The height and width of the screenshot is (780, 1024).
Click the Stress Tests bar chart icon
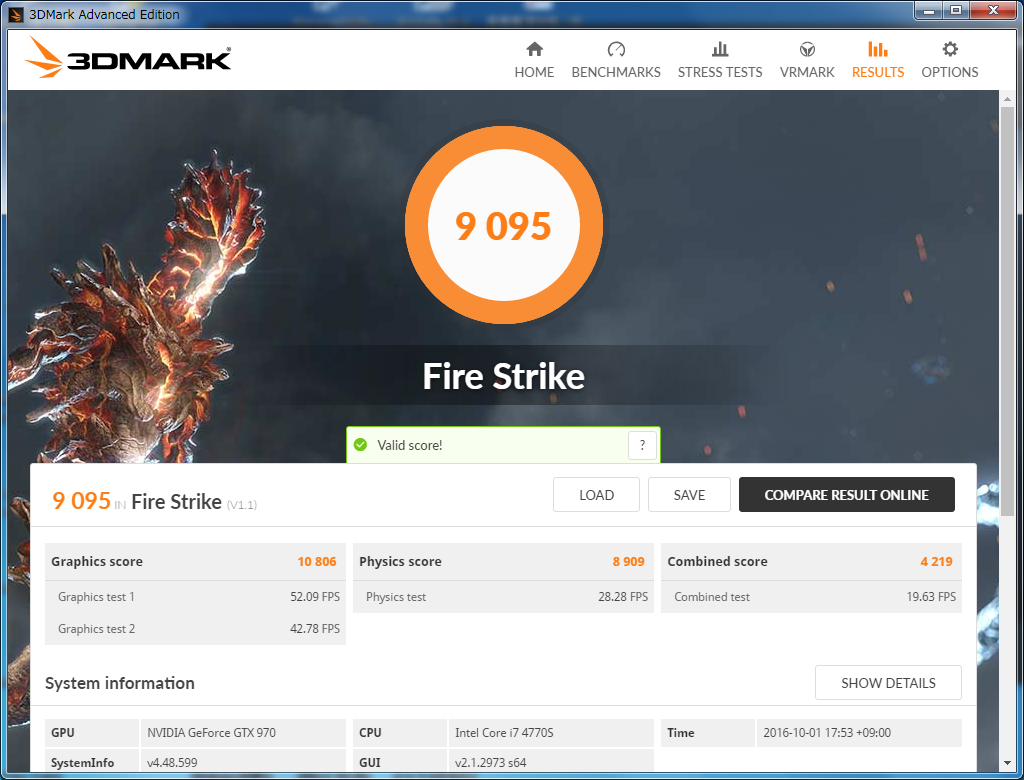(x=720, y=49)
